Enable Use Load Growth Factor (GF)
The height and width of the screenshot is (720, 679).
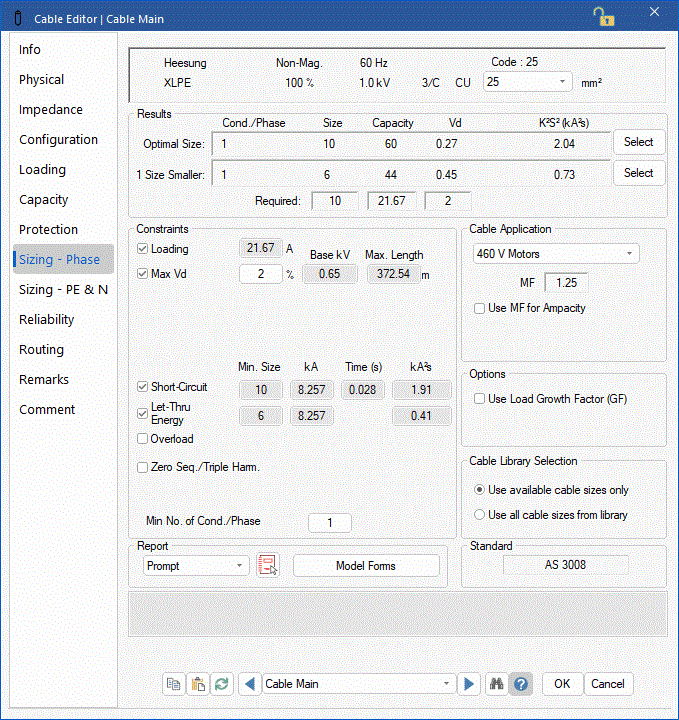pos(480,399)
